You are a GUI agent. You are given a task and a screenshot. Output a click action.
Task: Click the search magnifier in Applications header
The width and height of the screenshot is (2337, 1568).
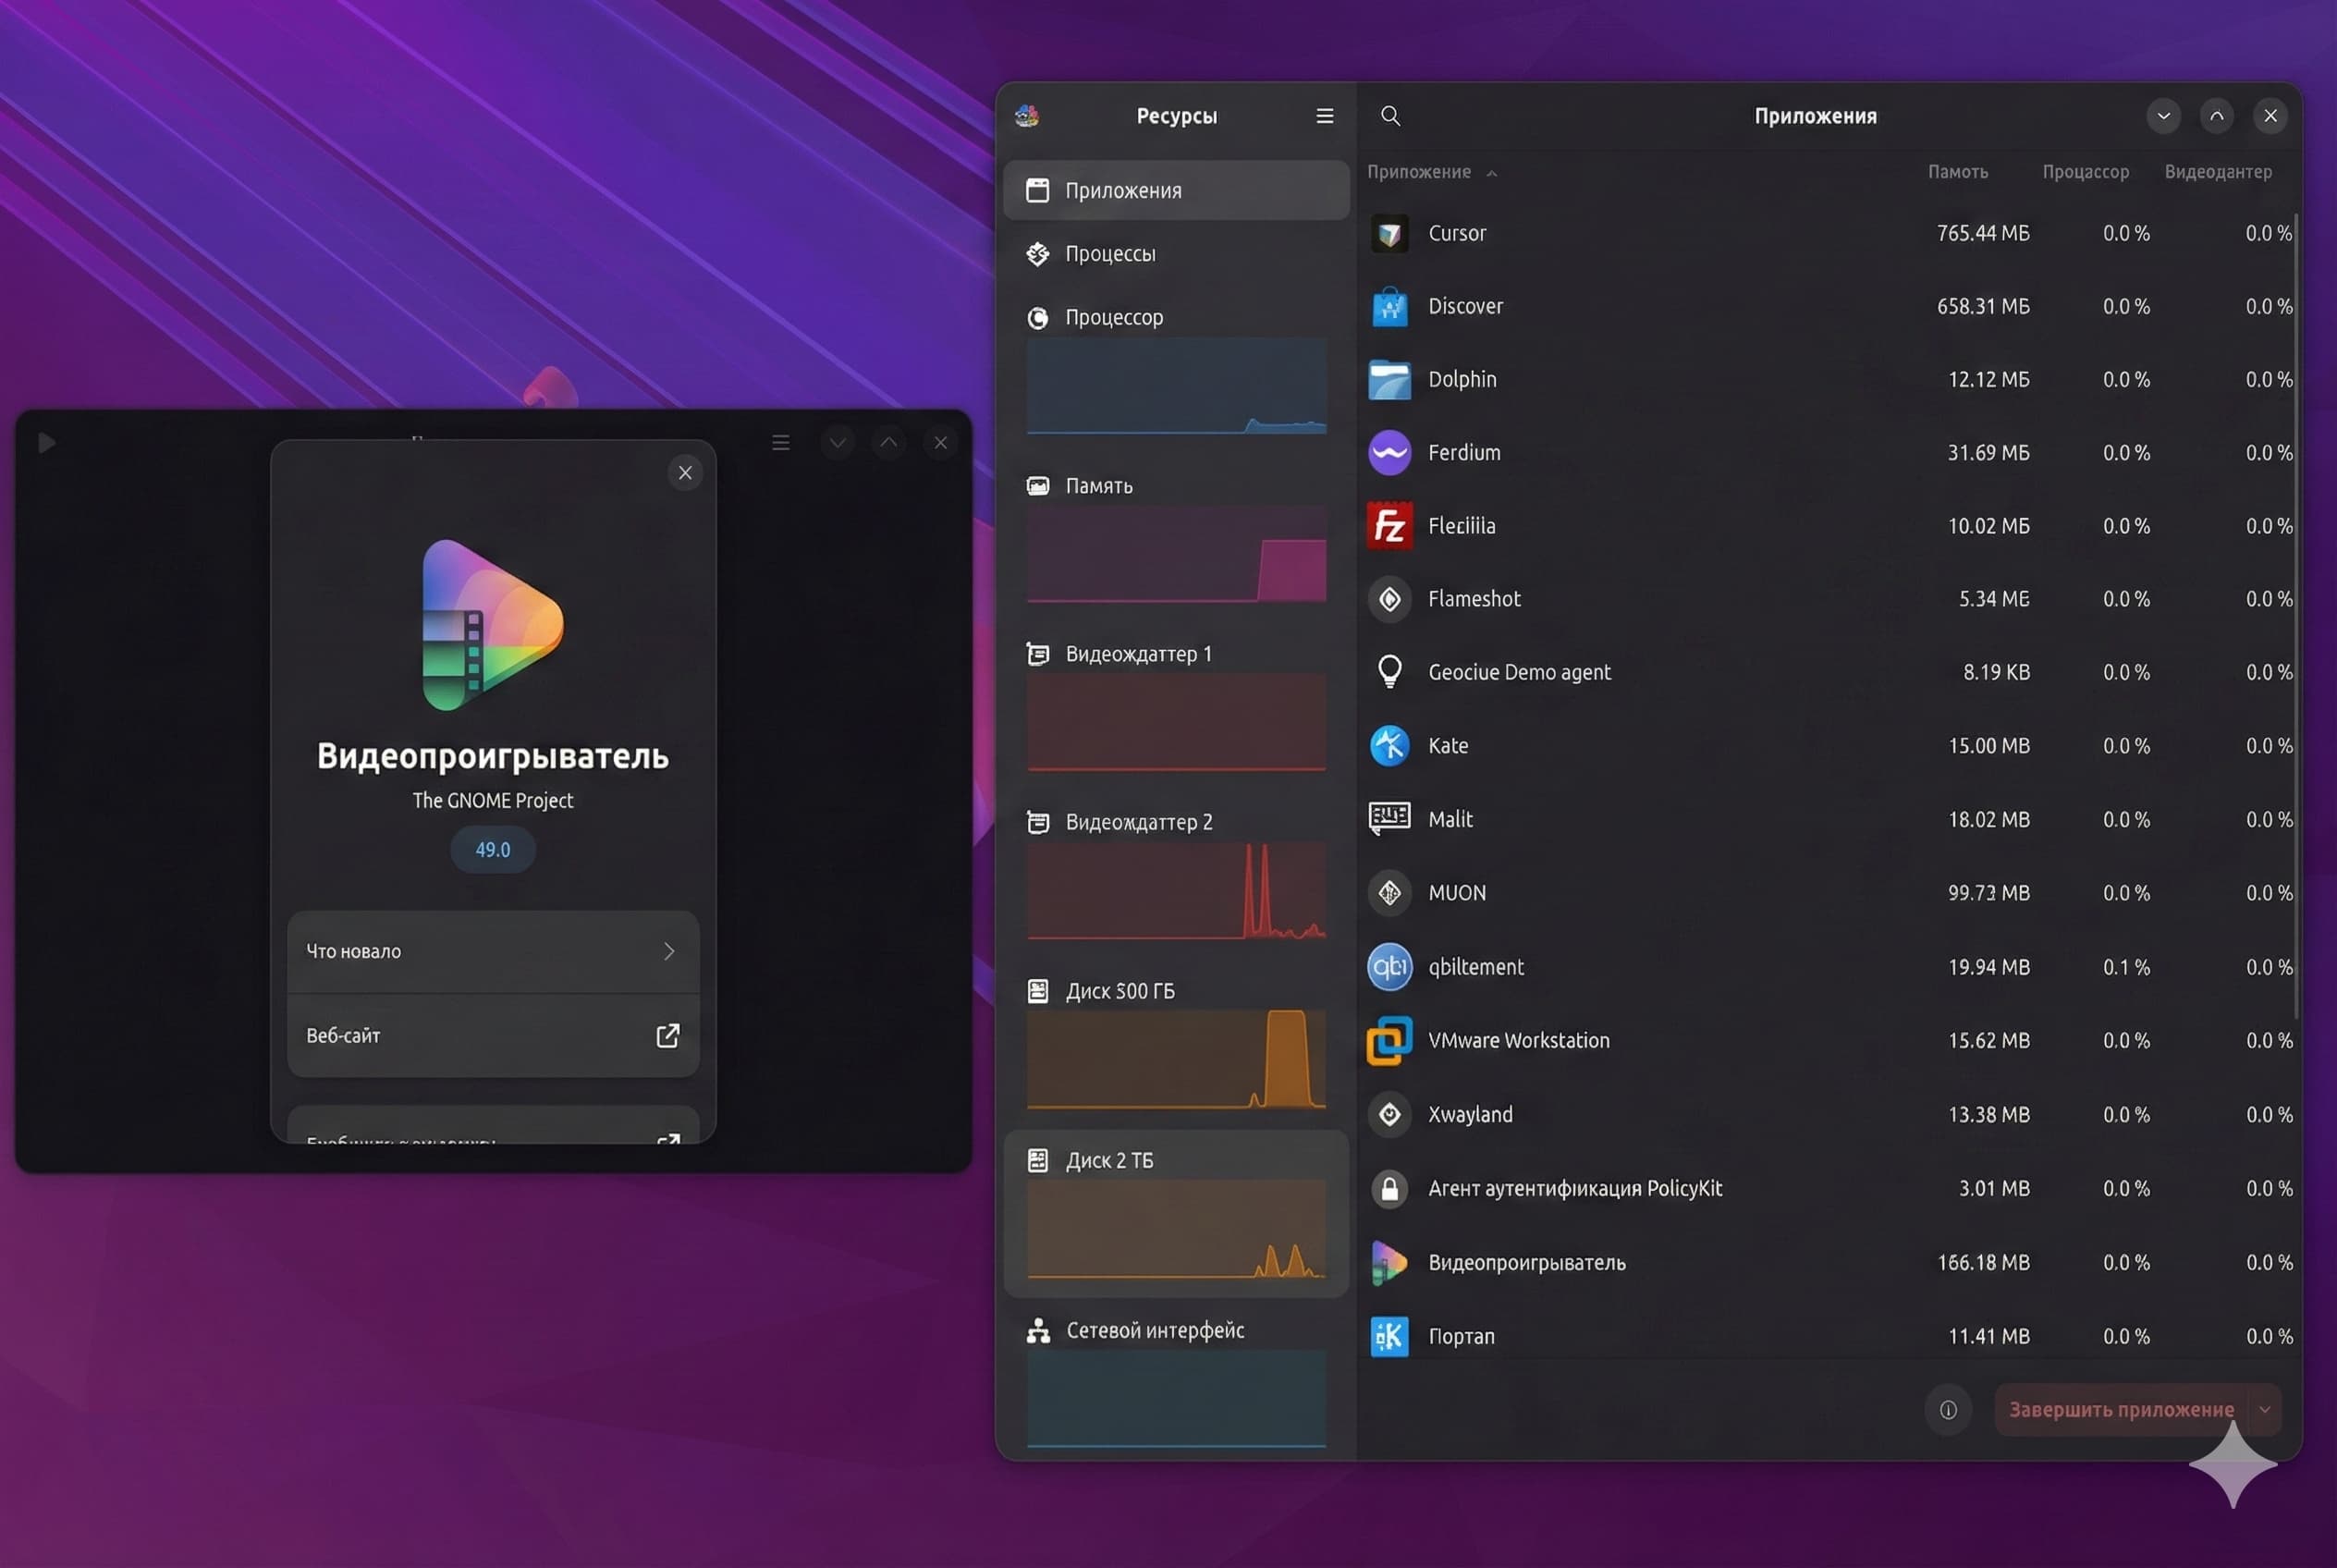(x=1390, y=116)
